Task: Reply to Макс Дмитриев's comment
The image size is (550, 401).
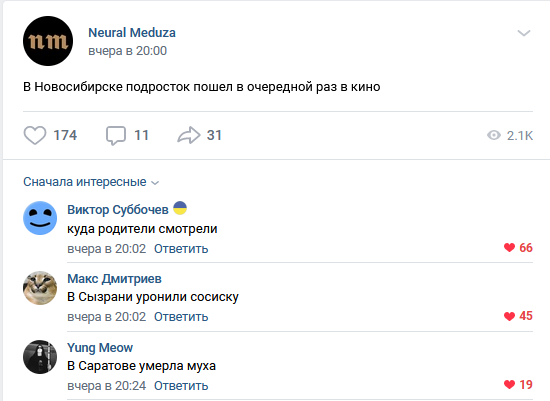Action: (x=181, y=317)
